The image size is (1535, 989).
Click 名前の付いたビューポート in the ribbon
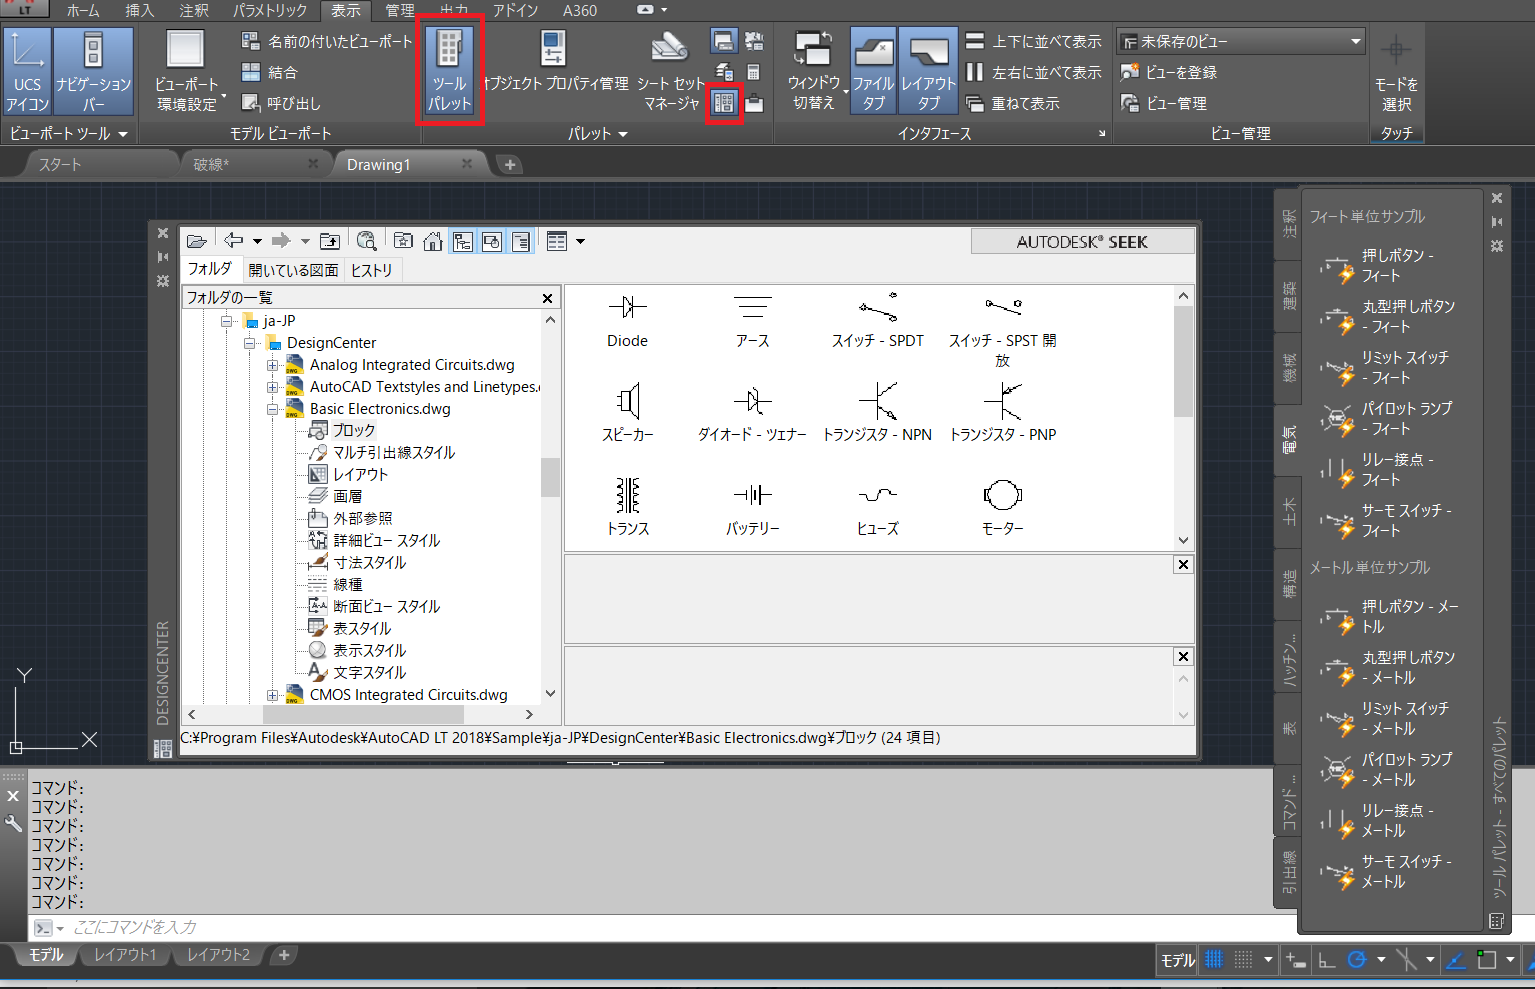coord(327,41)
